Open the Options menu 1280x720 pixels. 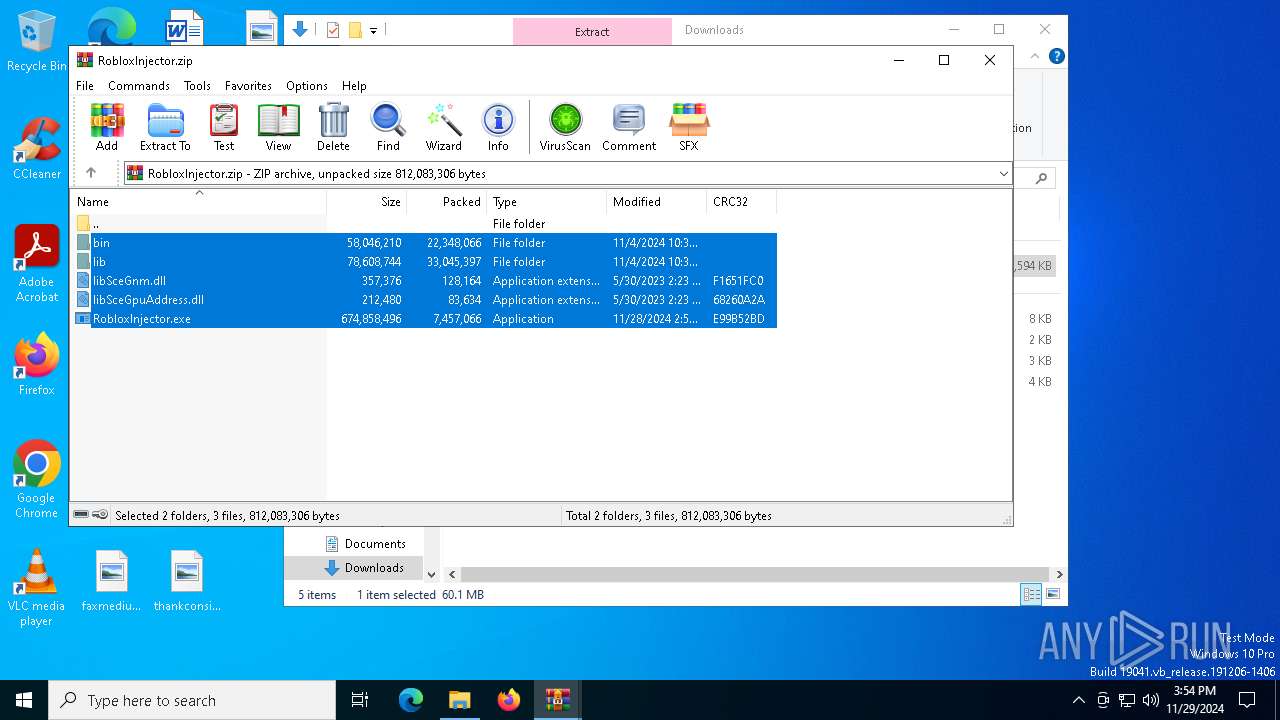[x=307, y=86]
